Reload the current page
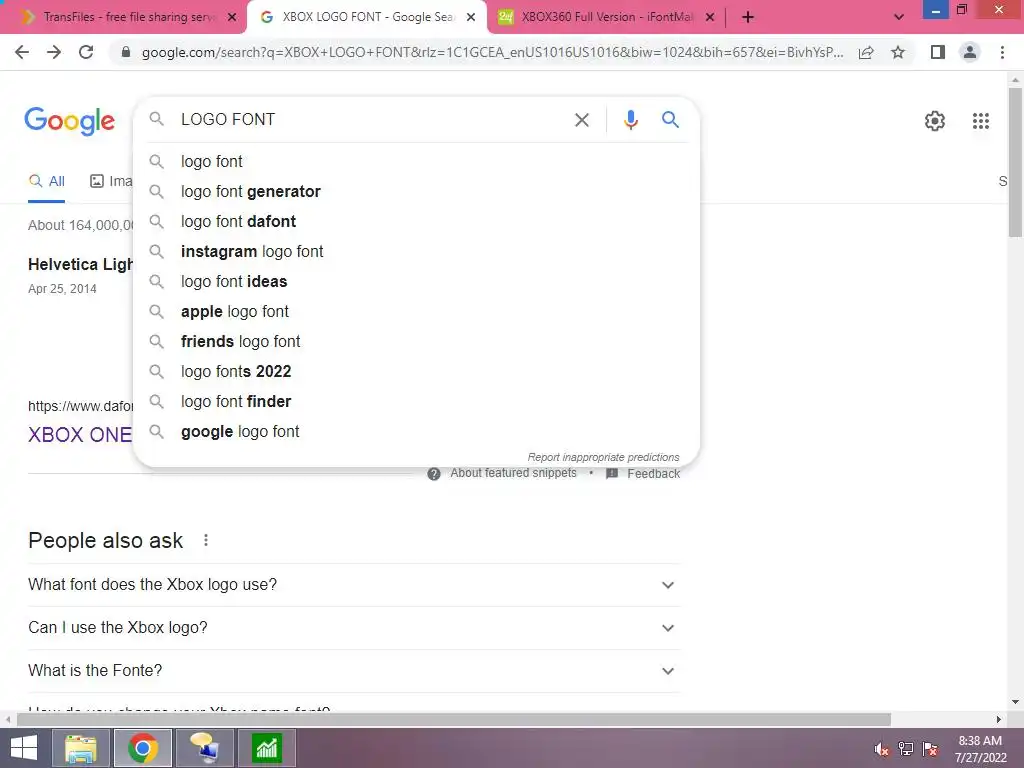 [86, 52]
